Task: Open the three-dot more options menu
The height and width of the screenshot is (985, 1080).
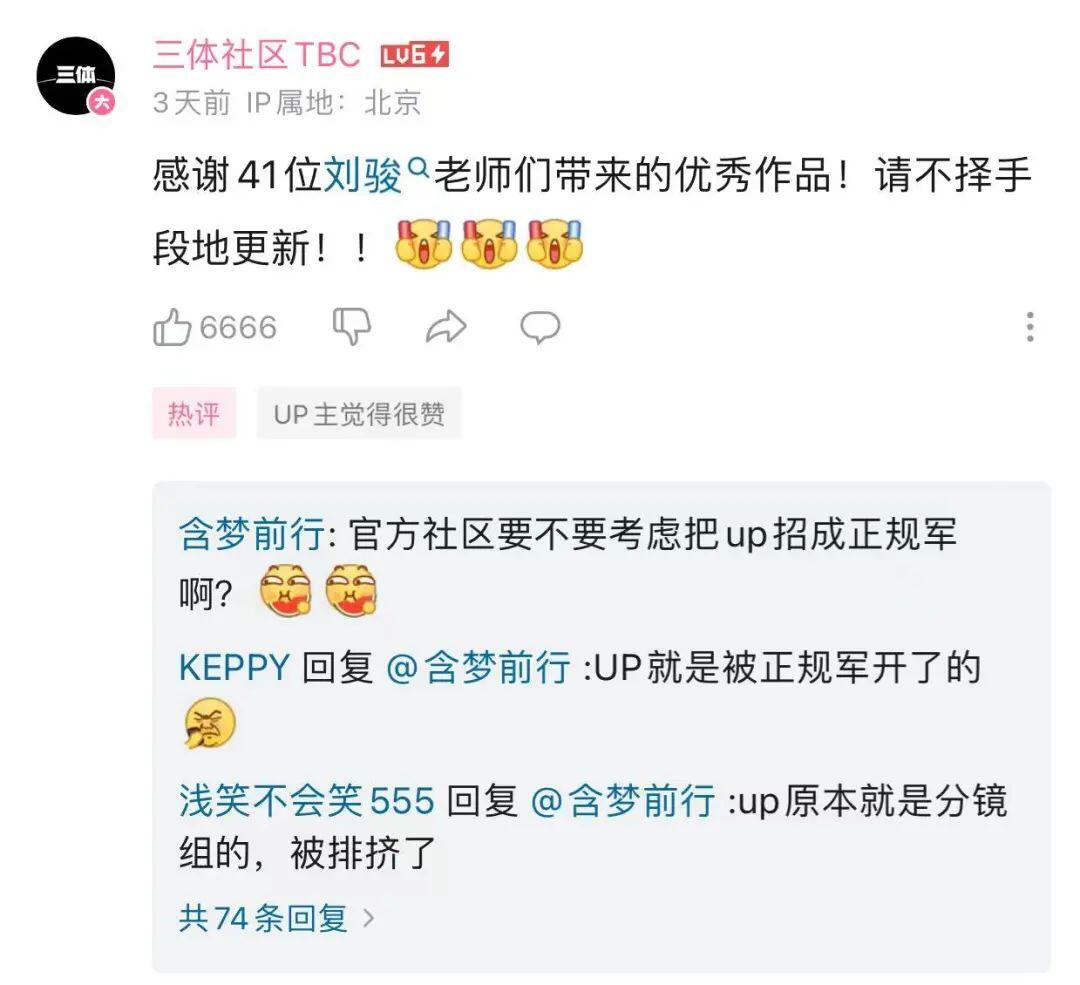Action: (x=1030, y=326)
